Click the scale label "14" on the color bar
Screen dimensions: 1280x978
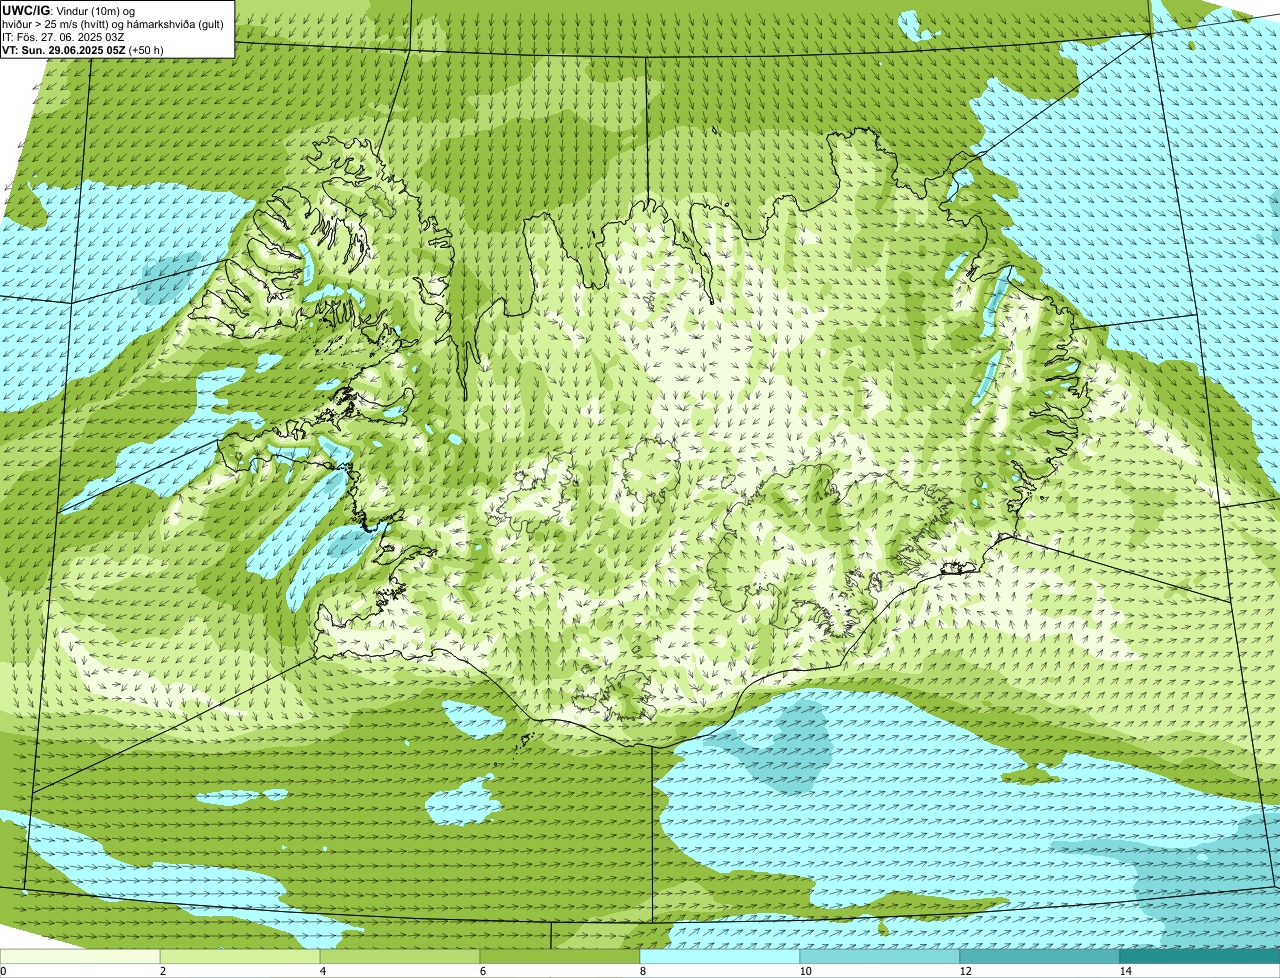coord(1125,971)
